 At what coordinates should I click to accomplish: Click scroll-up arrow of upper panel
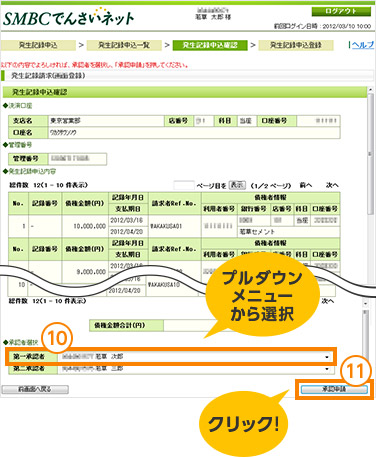[370, 90]
